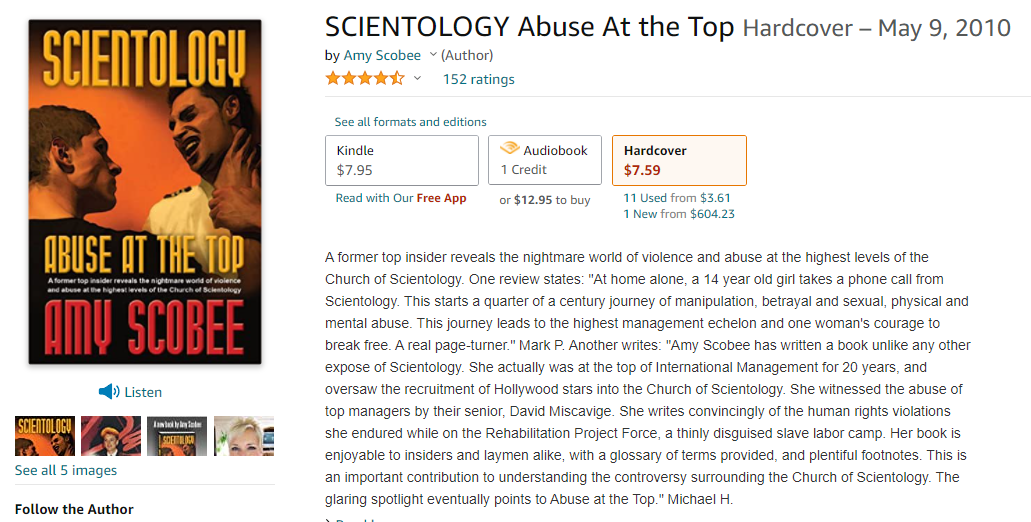
Task: Click the Audible logo icon on Audiobook
Action: [510, 149]
